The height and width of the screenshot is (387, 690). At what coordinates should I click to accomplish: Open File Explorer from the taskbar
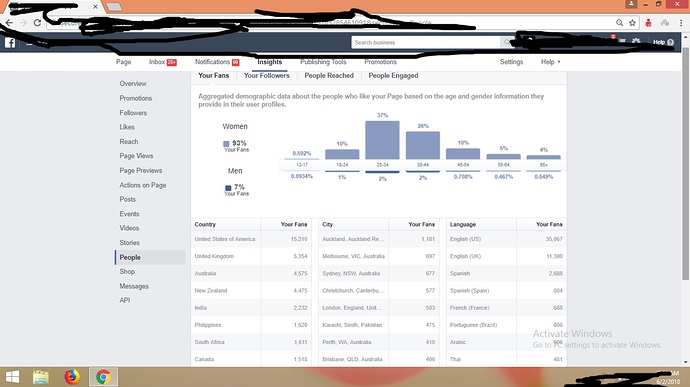[41, 377]
